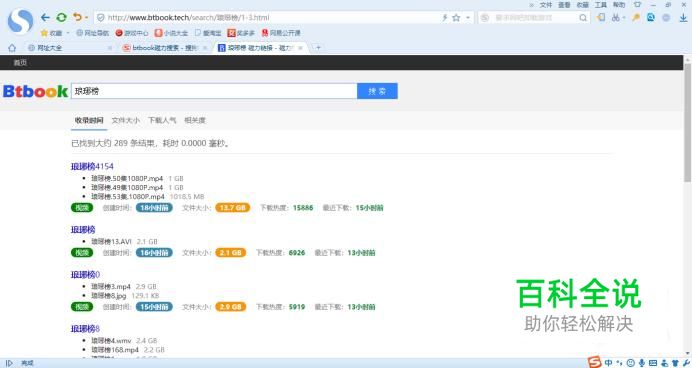Open the 网易公开课 bookmark

281,33
